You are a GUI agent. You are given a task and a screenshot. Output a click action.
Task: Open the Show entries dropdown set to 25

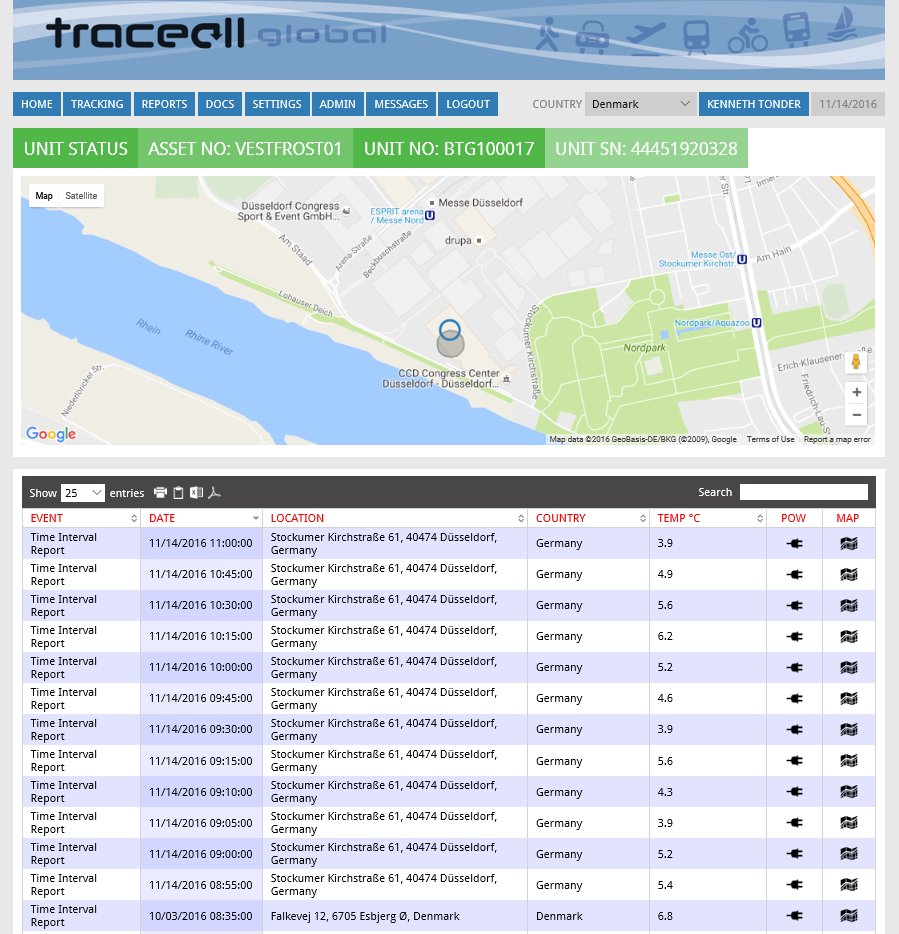pyautogui.click(x=83, y=493)
